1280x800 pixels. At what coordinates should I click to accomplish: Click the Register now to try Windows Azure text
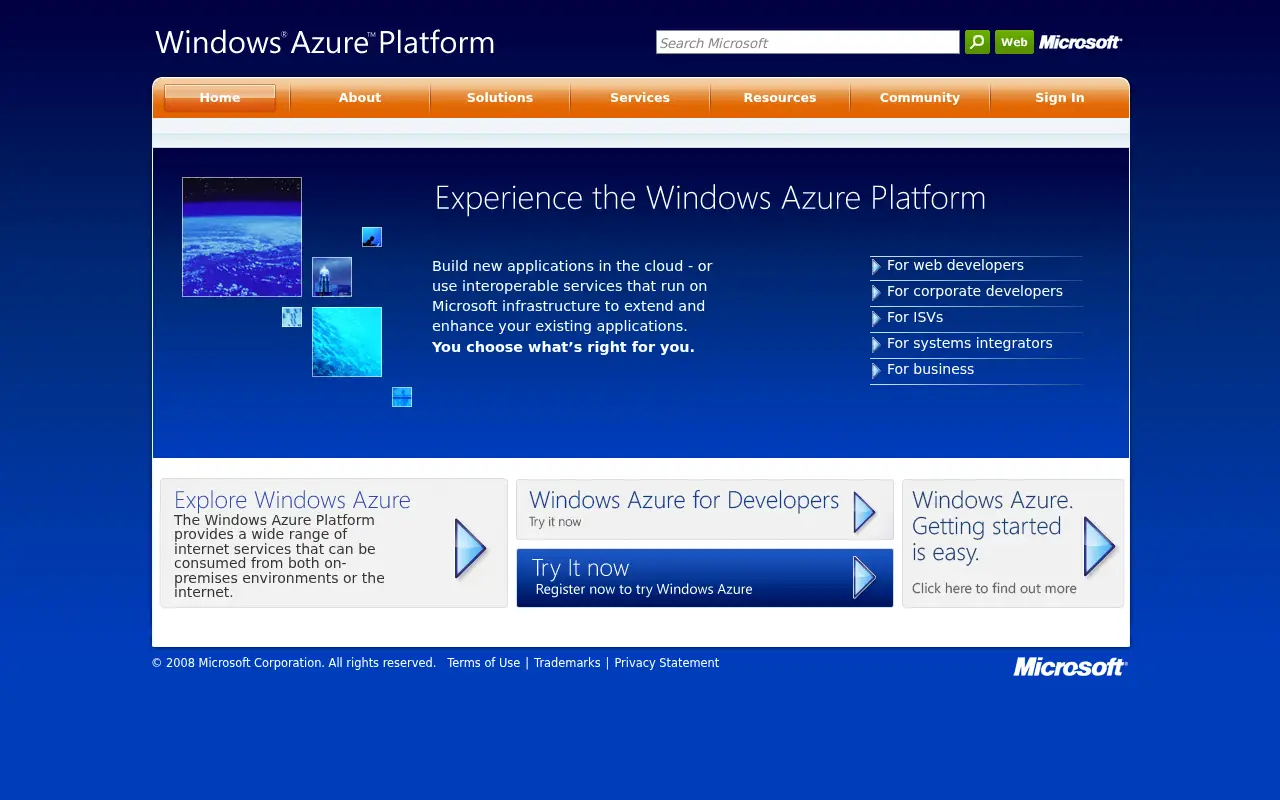click(644, 590)
